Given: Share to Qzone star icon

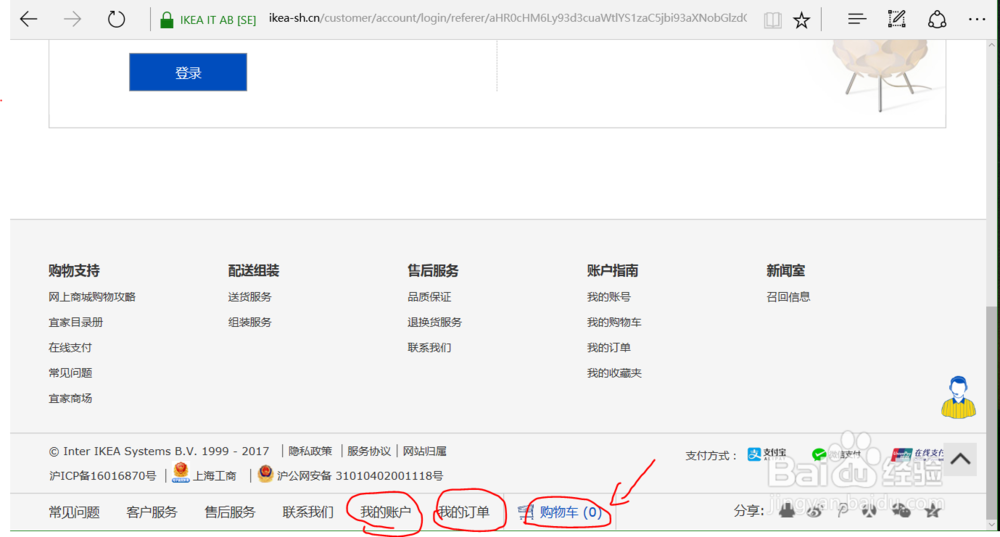Looking at the screenshot, I should 932,510.
